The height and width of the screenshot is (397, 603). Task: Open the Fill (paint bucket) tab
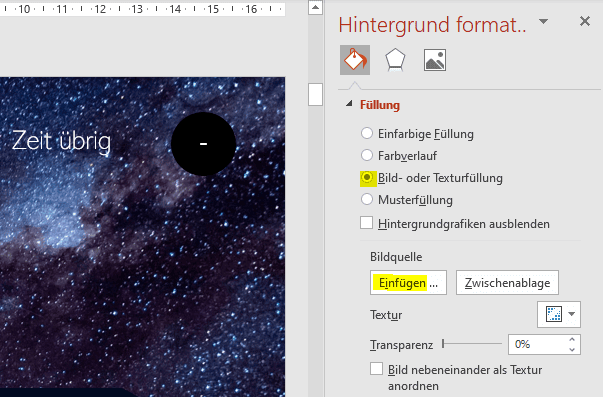click(355, 60)
